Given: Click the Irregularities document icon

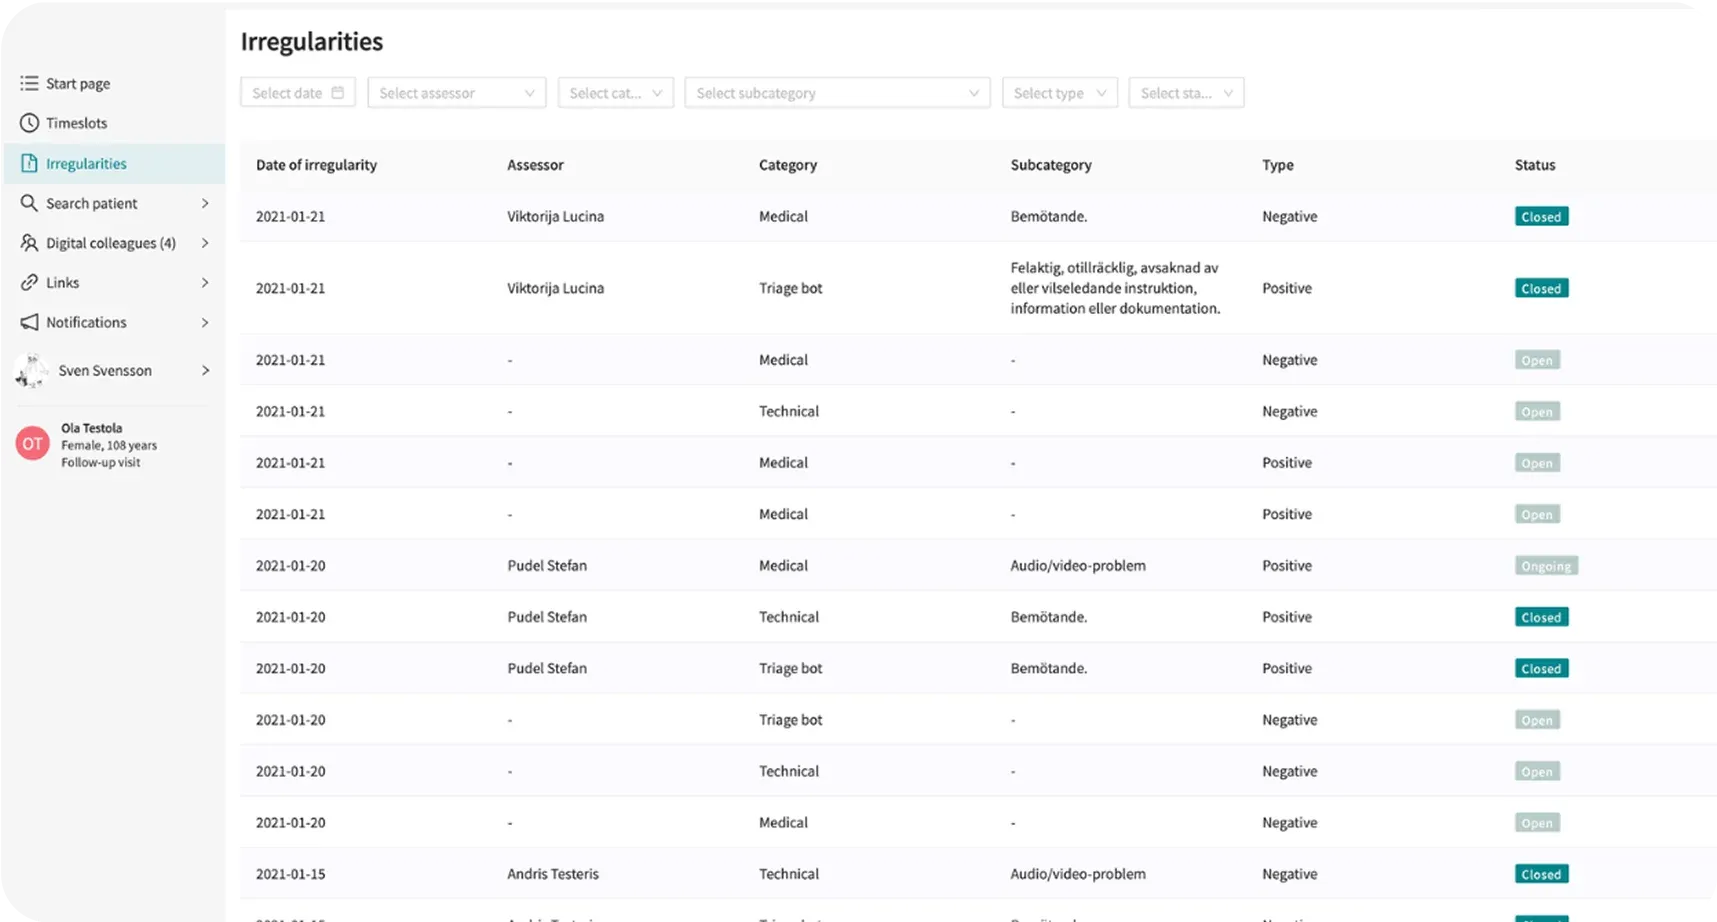Looking at the screenshot, I should click(x=29, y=164).
